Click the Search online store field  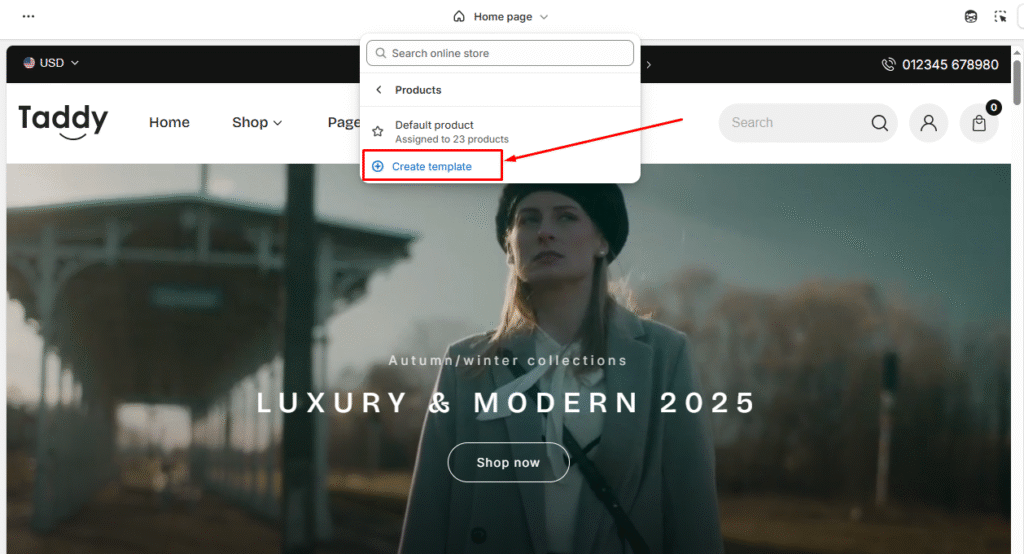pyautogui.click(x=500, y=53)
